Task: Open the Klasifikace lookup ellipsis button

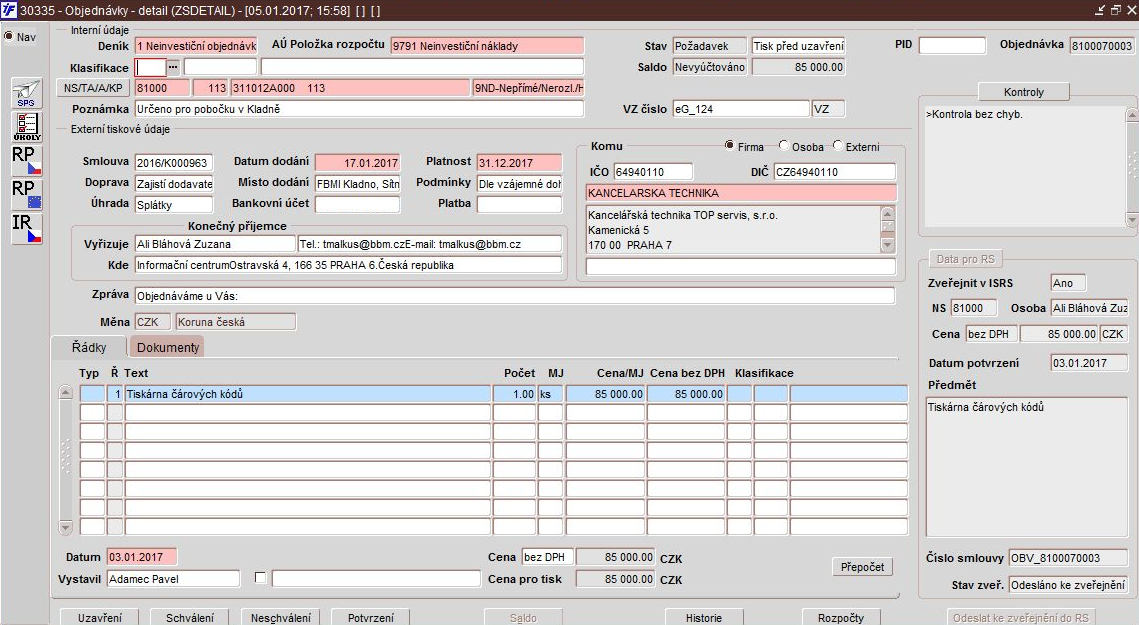Action: coord(173,67)
